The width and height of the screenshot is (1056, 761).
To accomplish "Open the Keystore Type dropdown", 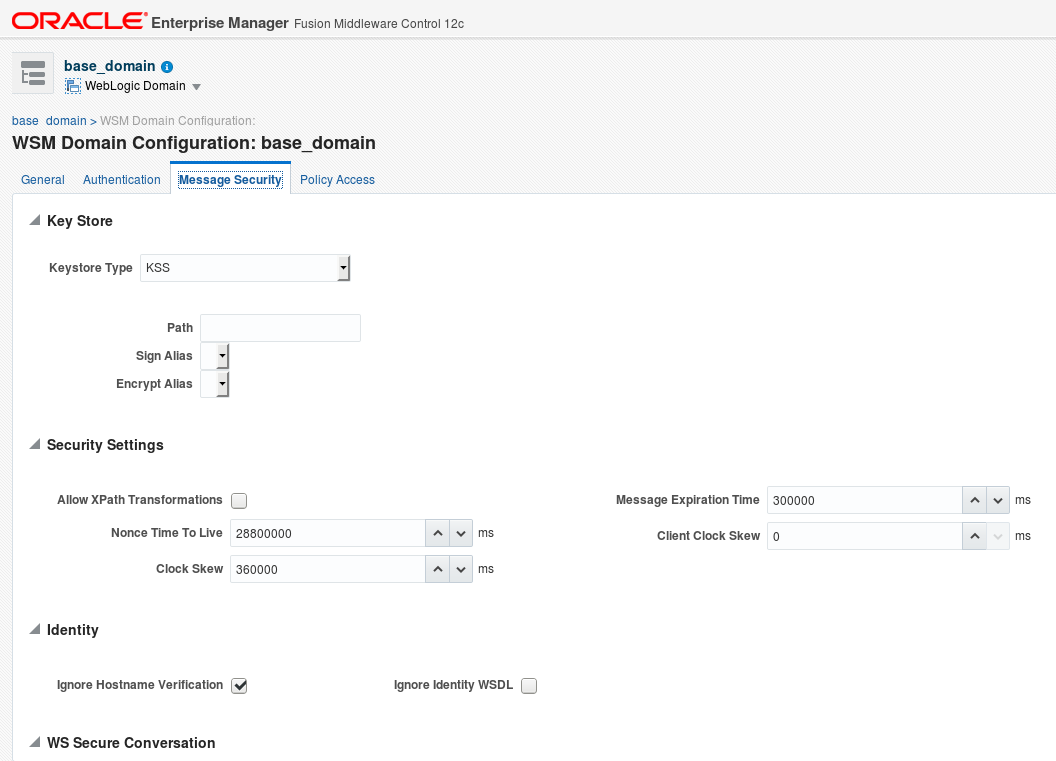I will click(x=343, y=268).
